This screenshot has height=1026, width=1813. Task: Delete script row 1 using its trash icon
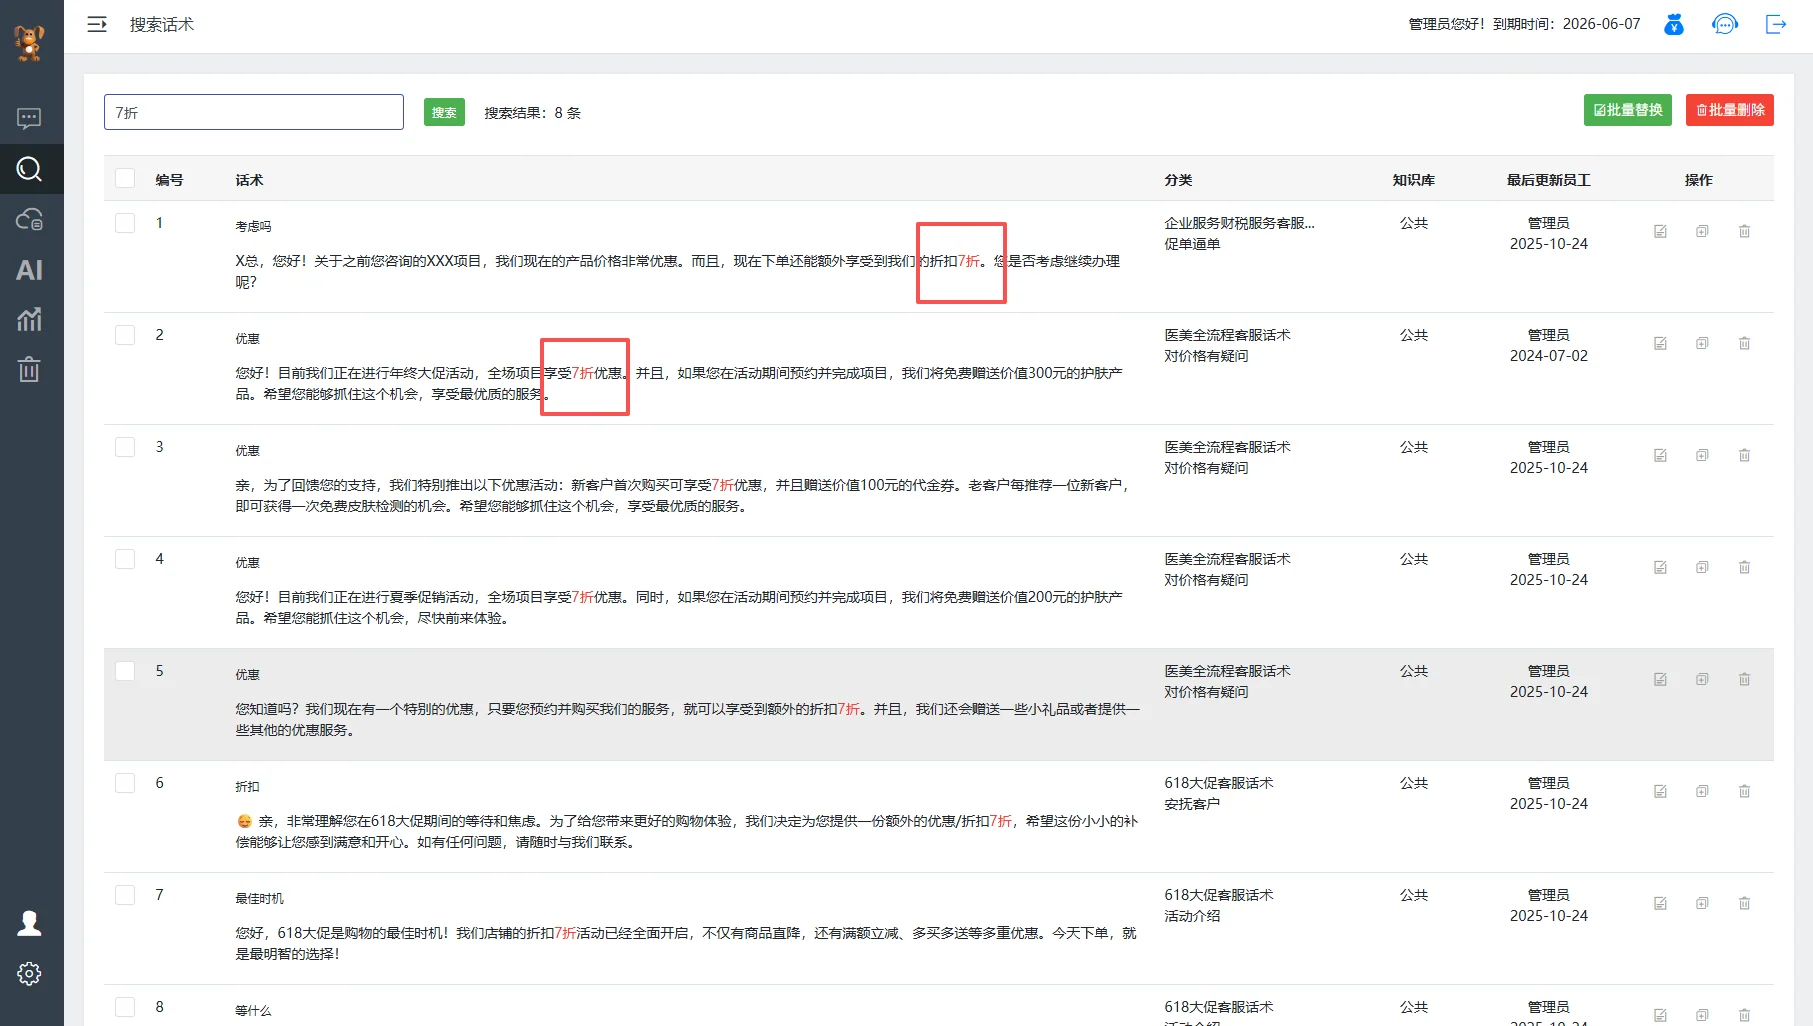point(1744,231)
